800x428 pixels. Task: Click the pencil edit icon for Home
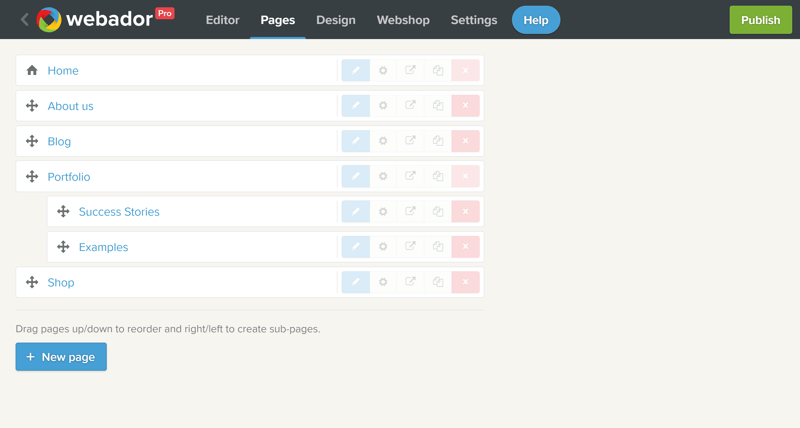click(x=355, y=71)
